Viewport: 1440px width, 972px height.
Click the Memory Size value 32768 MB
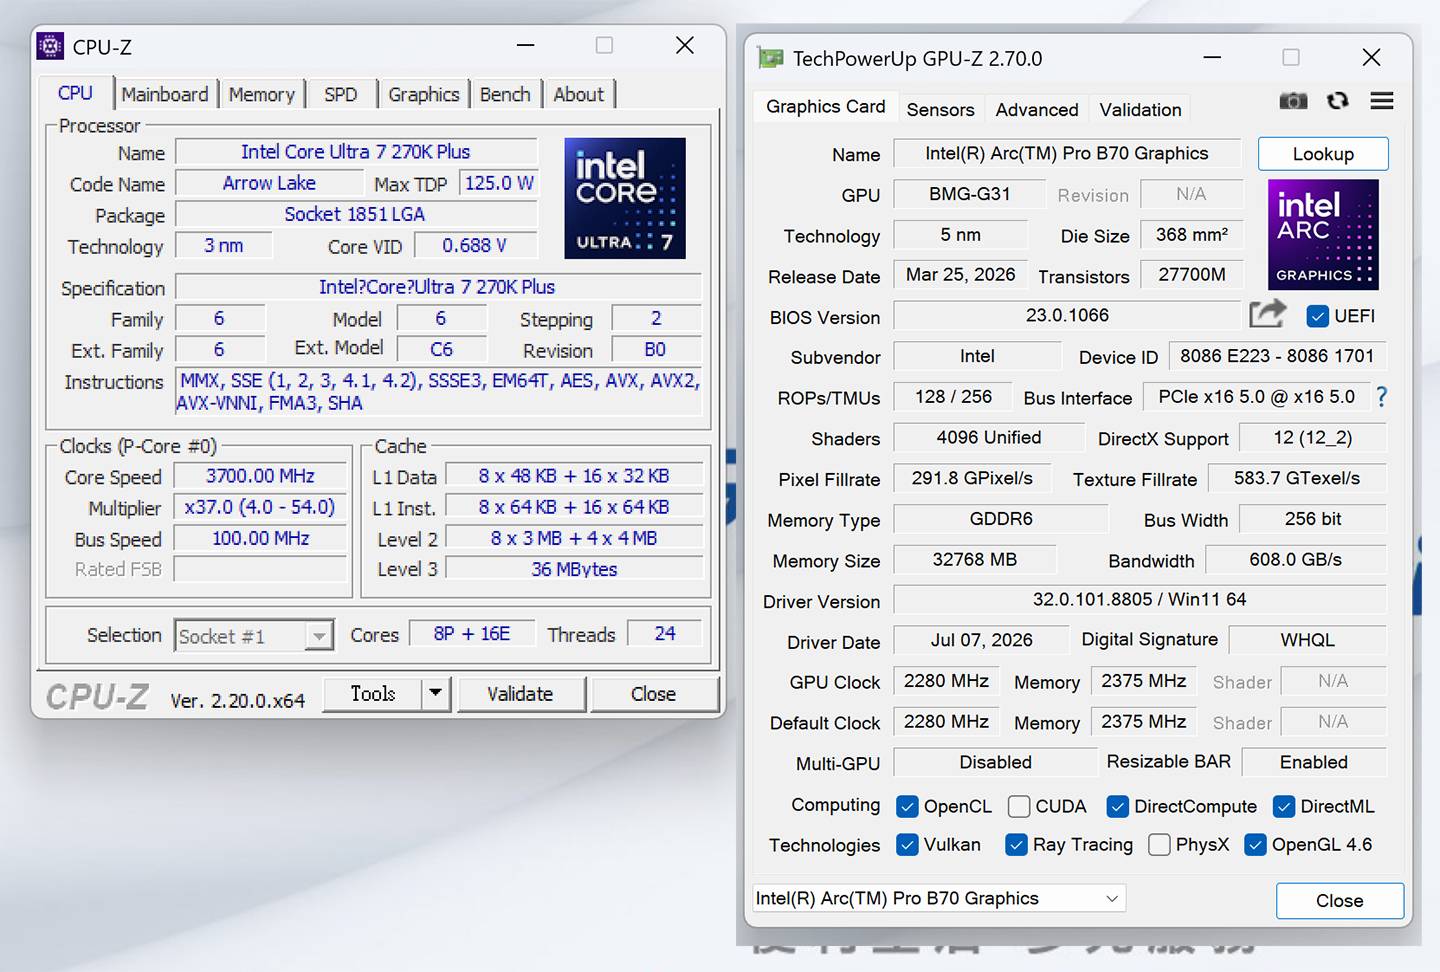[975, 559]
